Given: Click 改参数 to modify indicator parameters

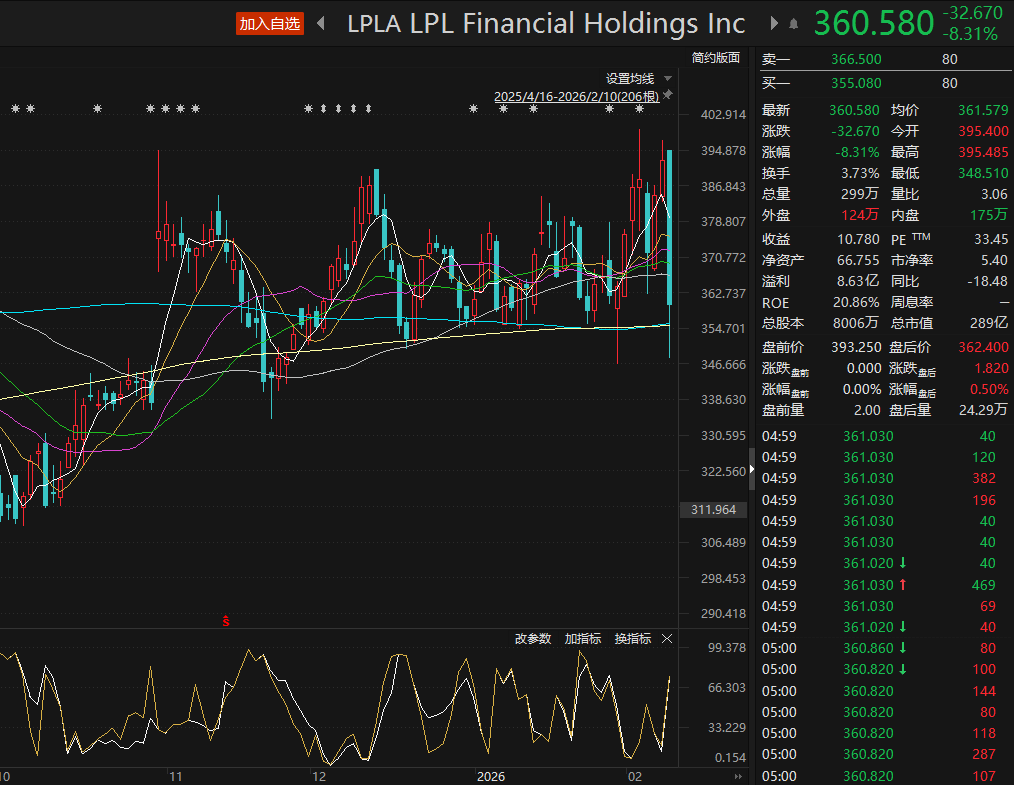Looking at the screenshot, I should 533,639.
